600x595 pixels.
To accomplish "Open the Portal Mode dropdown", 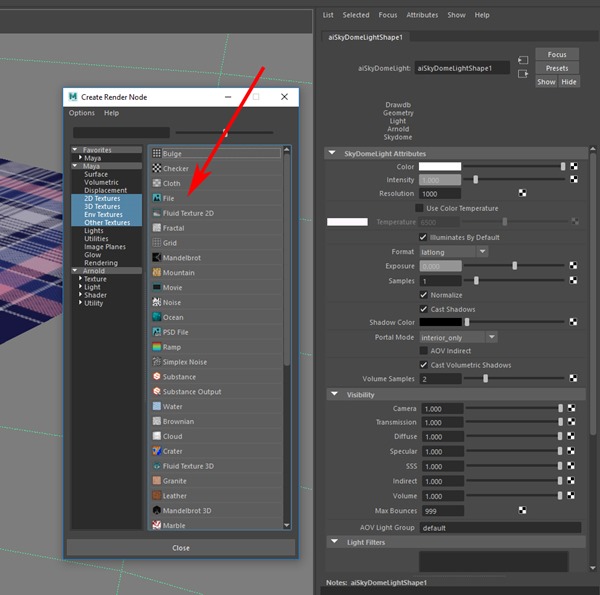I will [458, 337].
